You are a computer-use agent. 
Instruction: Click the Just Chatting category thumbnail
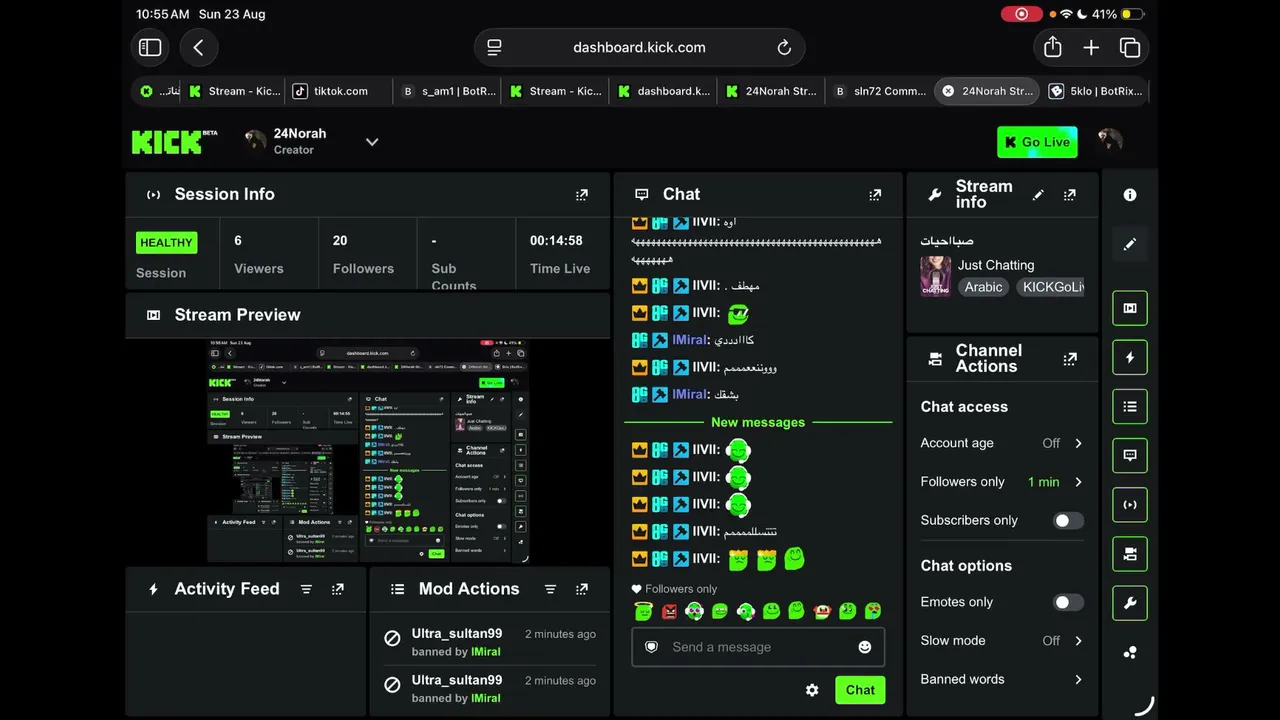936,276
